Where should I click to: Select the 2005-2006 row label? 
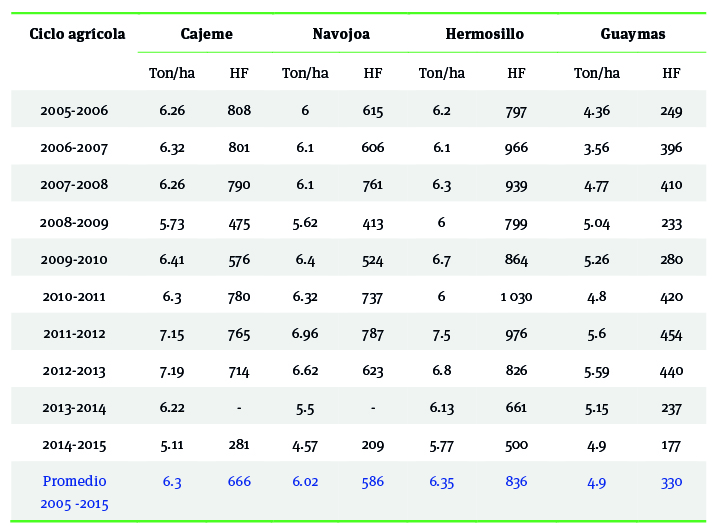tap(75, 110)
